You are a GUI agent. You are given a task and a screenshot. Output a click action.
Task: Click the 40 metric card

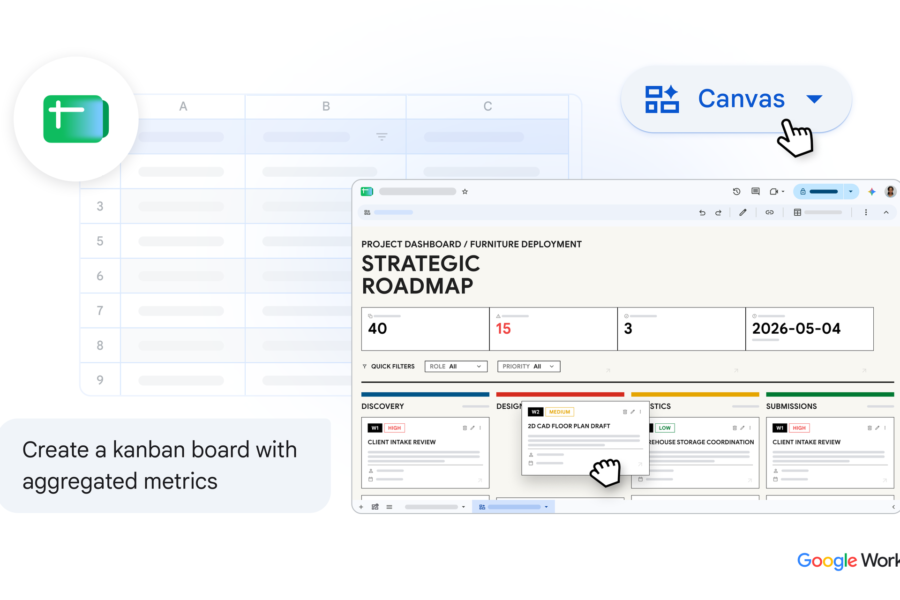tap(425, 329)
